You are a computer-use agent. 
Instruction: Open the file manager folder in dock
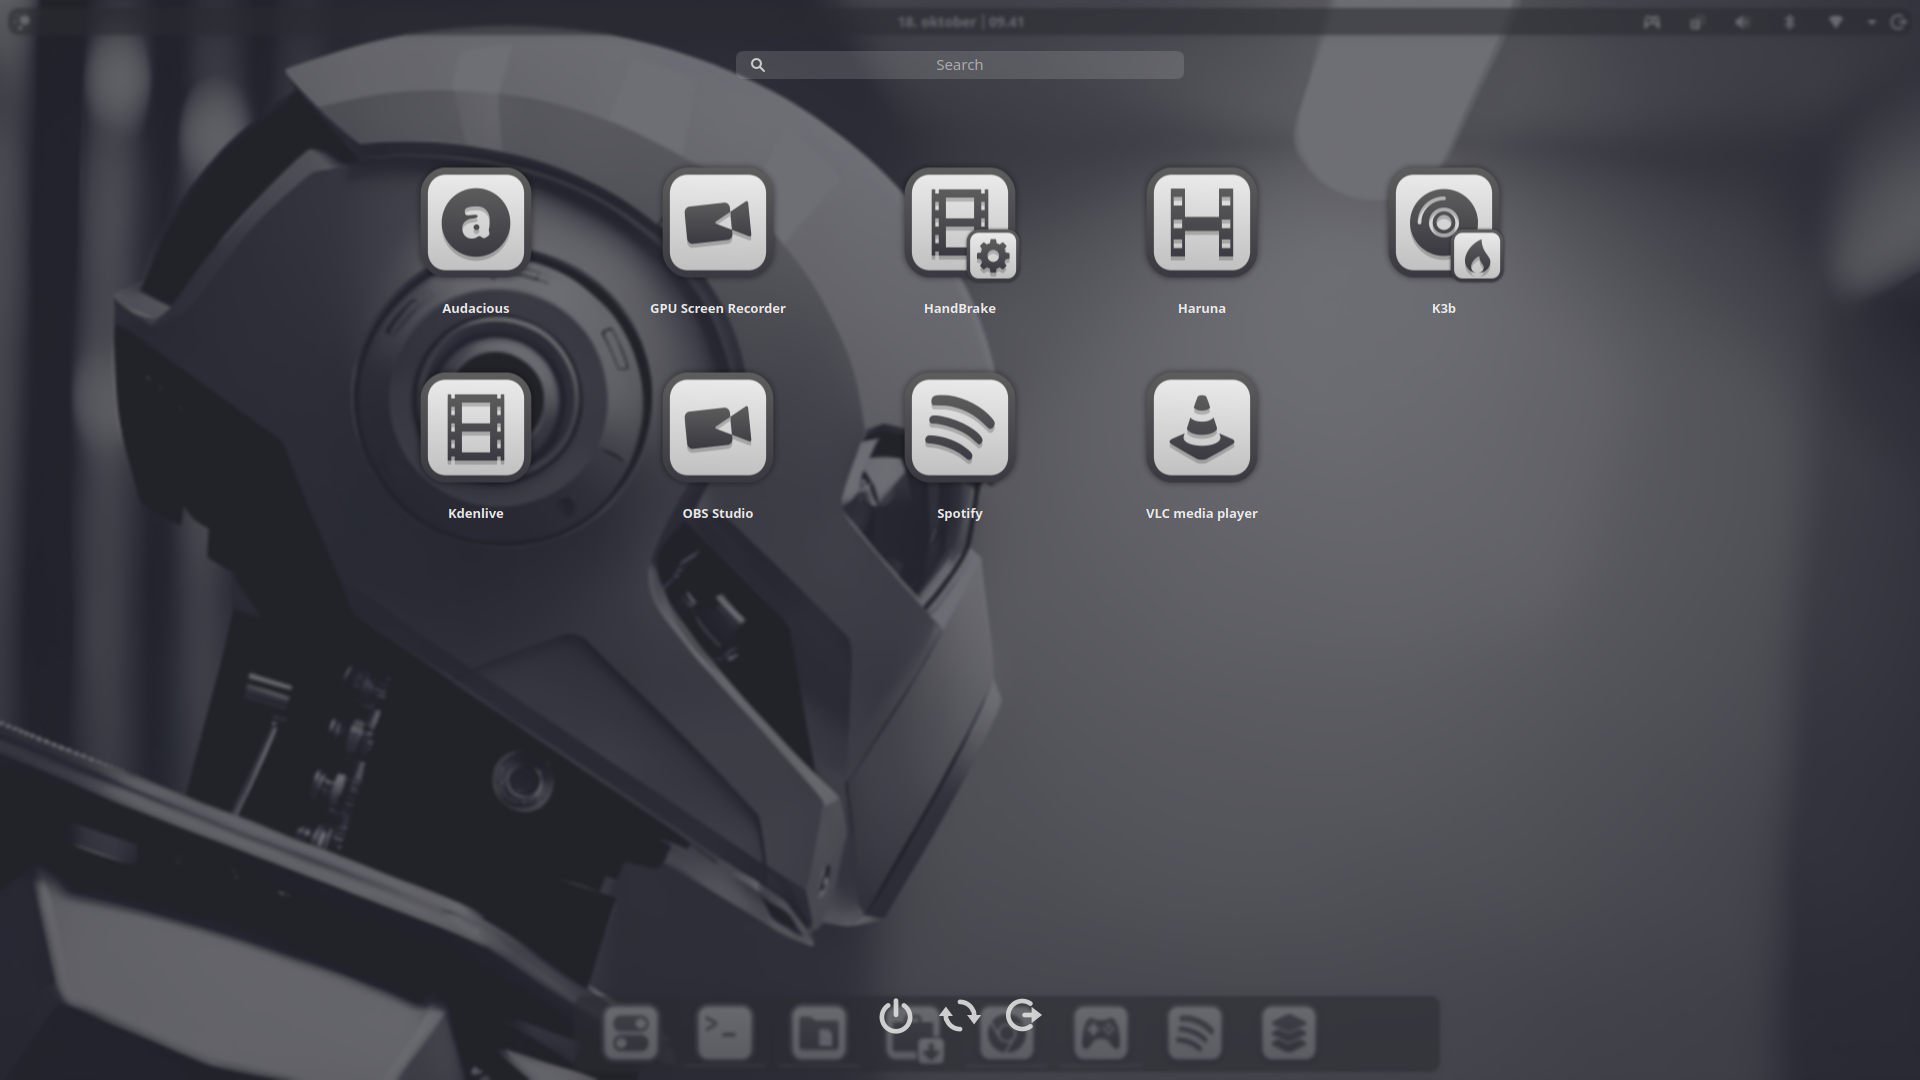point(819,1032)
